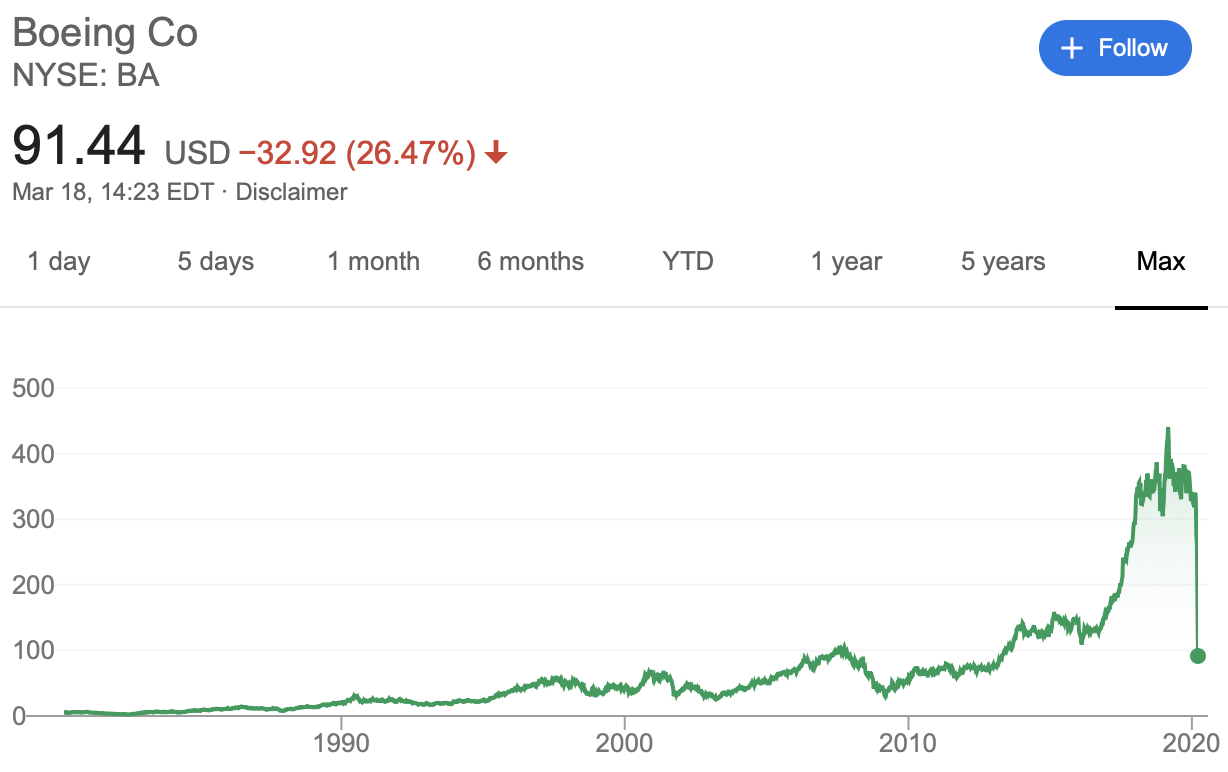Viewport: 1228px width, 772px height.
Task: Select the 5 days range tab
Action: tap(216, 262)
